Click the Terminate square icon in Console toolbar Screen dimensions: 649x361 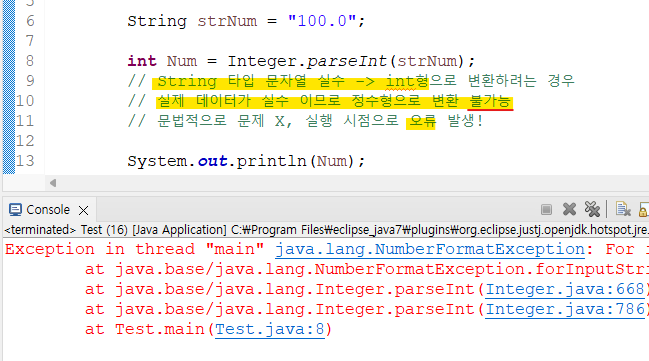pos(546,210)
